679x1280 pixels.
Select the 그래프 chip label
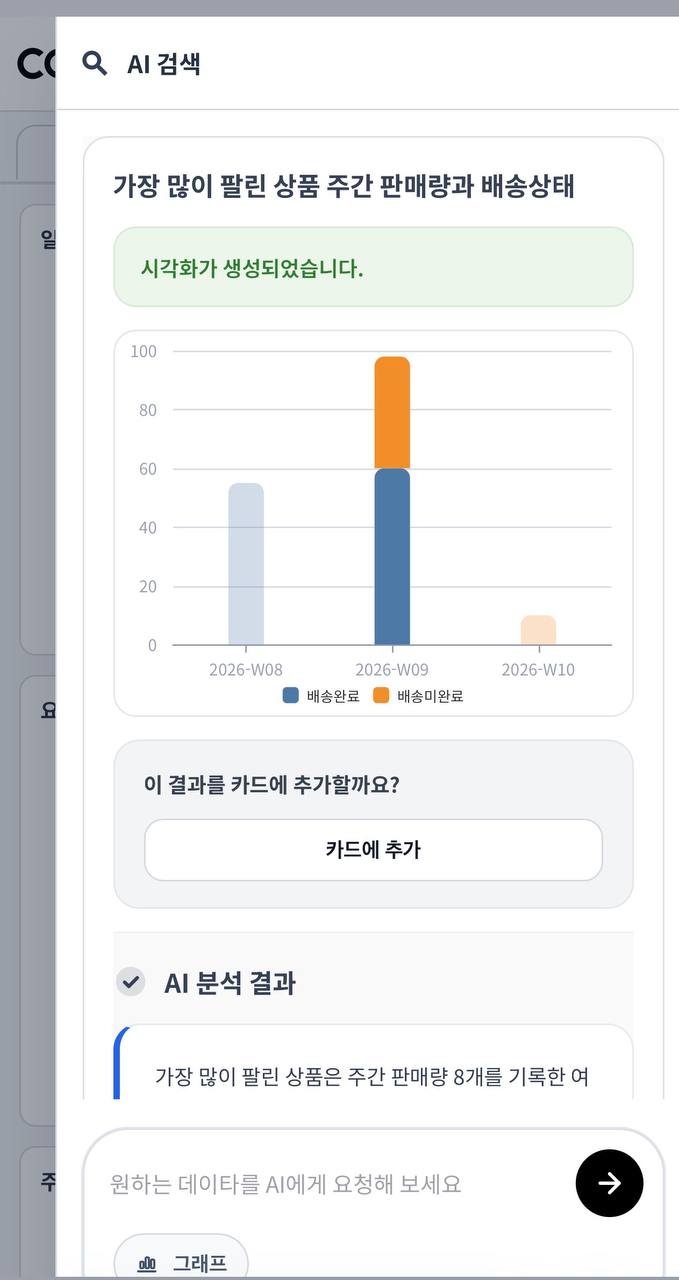200,1263
